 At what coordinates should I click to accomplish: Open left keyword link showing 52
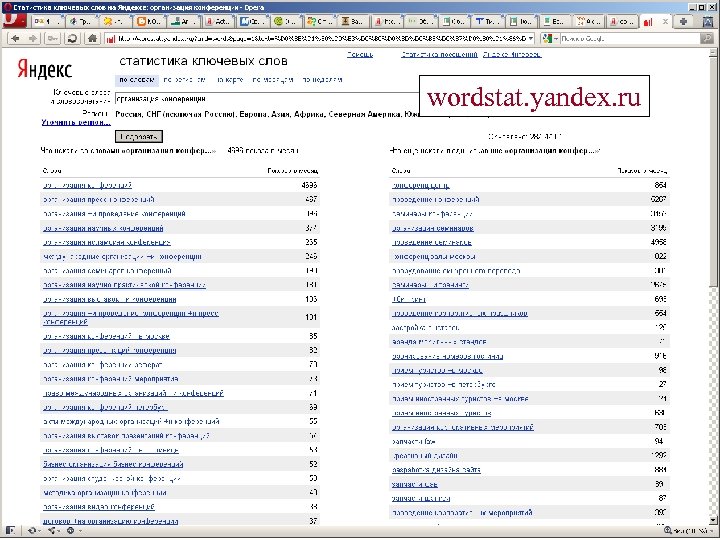[113, 465]
